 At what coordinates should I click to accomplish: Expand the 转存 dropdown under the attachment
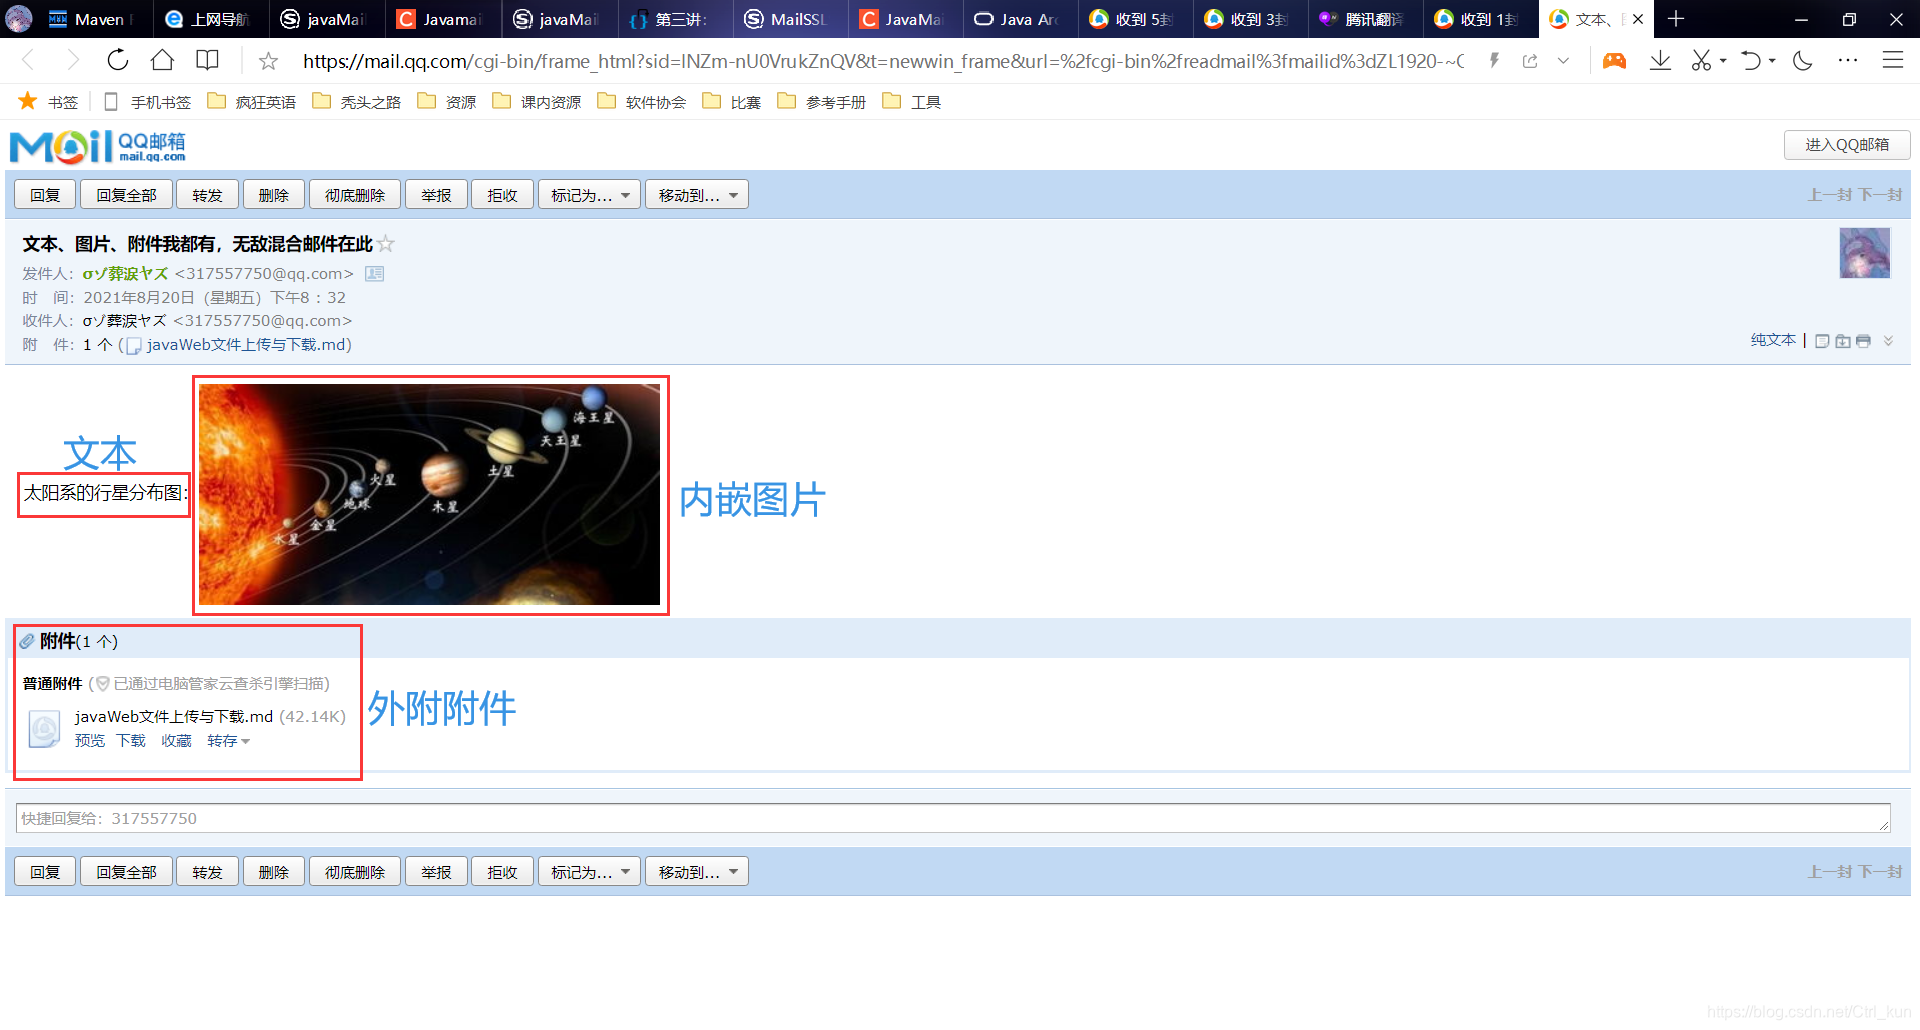tap(228, 741)
